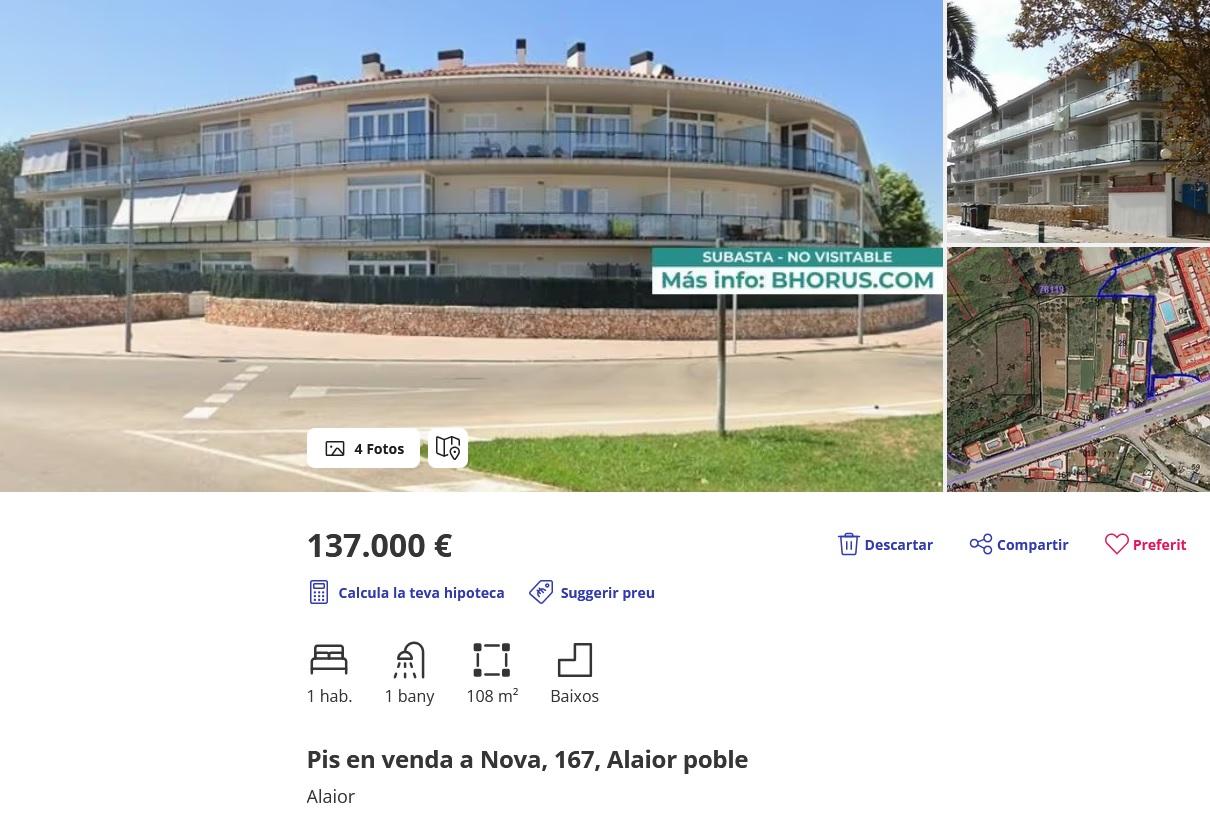The height and width of the screenshot is (838, 1210).
Task: Click the price tag icon for Suggerir preu
Action: [541, 592]
